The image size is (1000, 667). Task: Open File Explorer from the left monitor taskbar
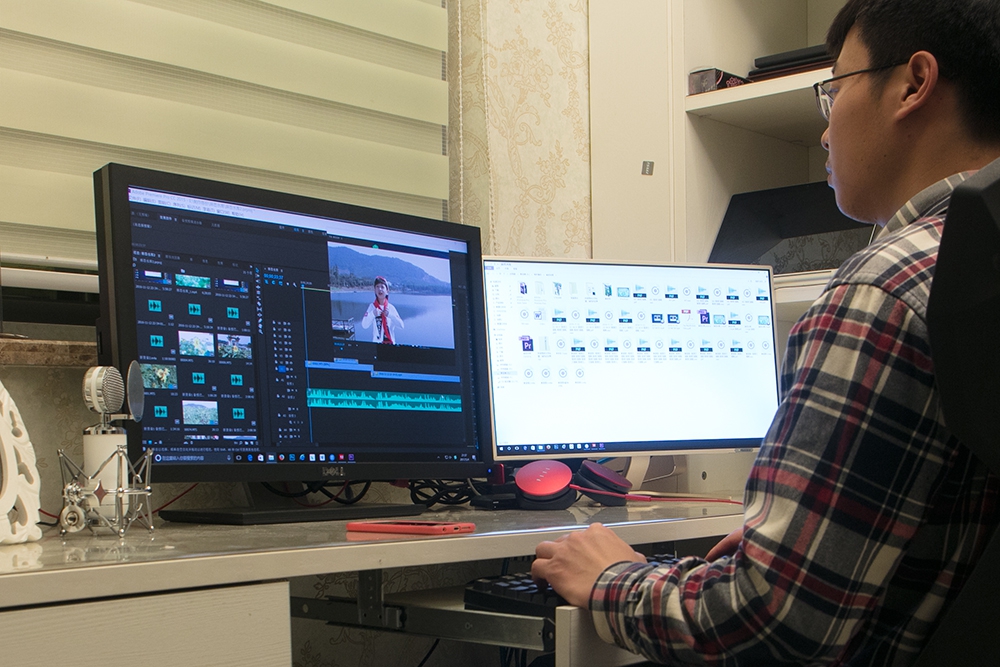tap(271, 457)
